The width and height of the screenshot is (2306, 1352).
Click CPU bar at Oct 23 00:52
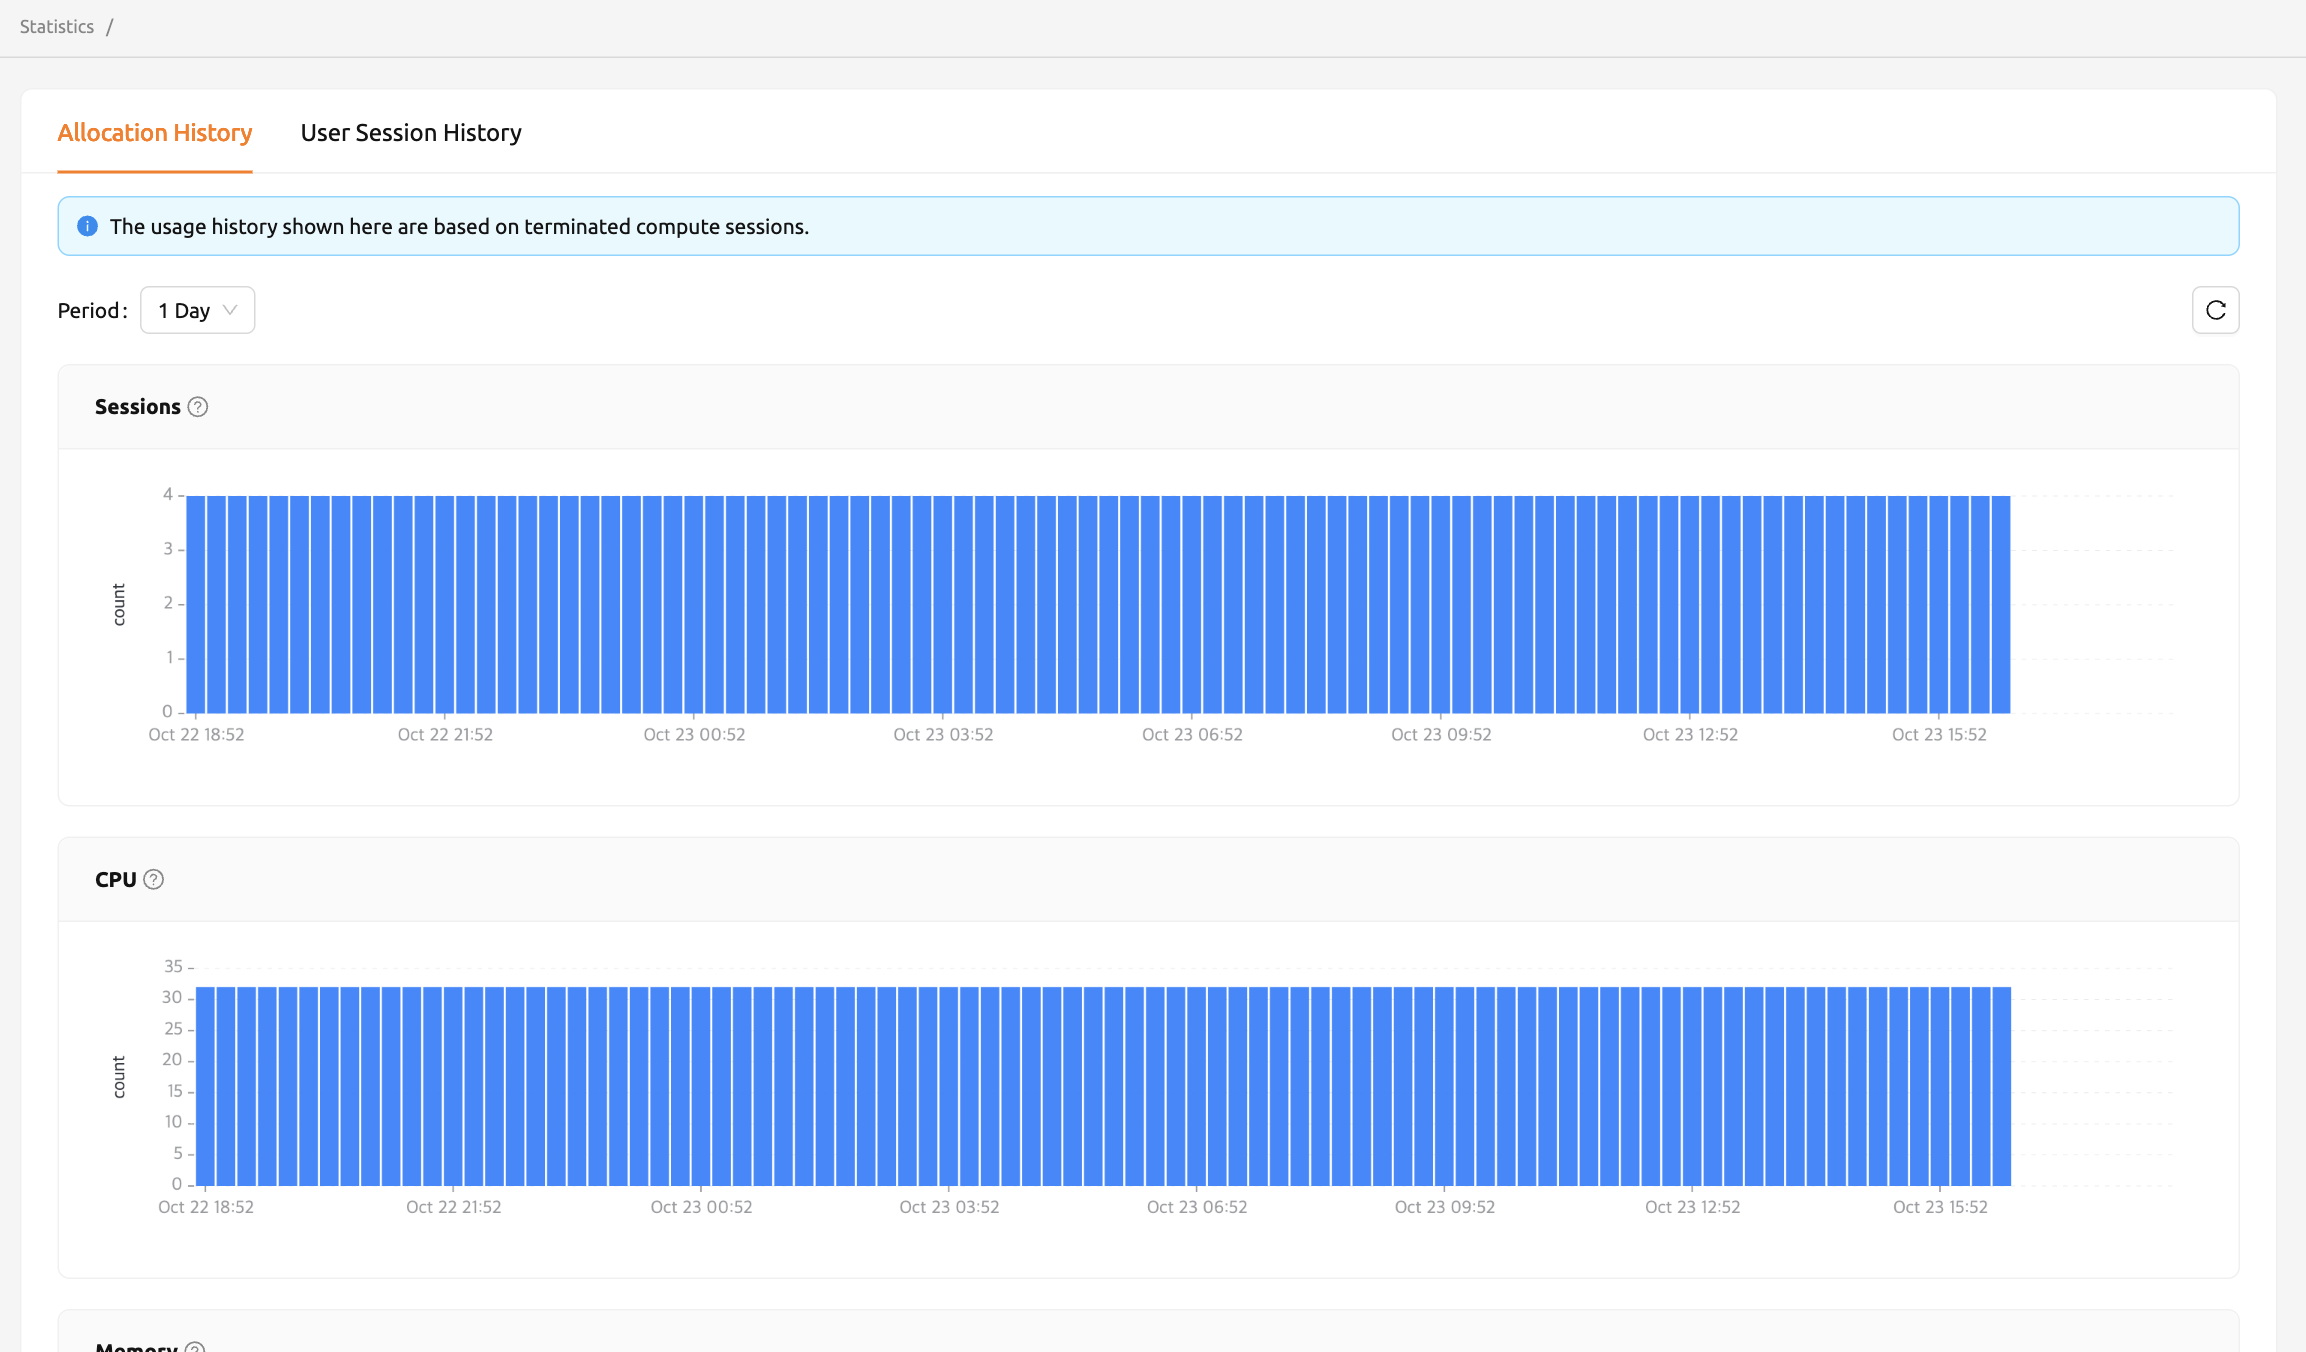(x=701, y=1086)
